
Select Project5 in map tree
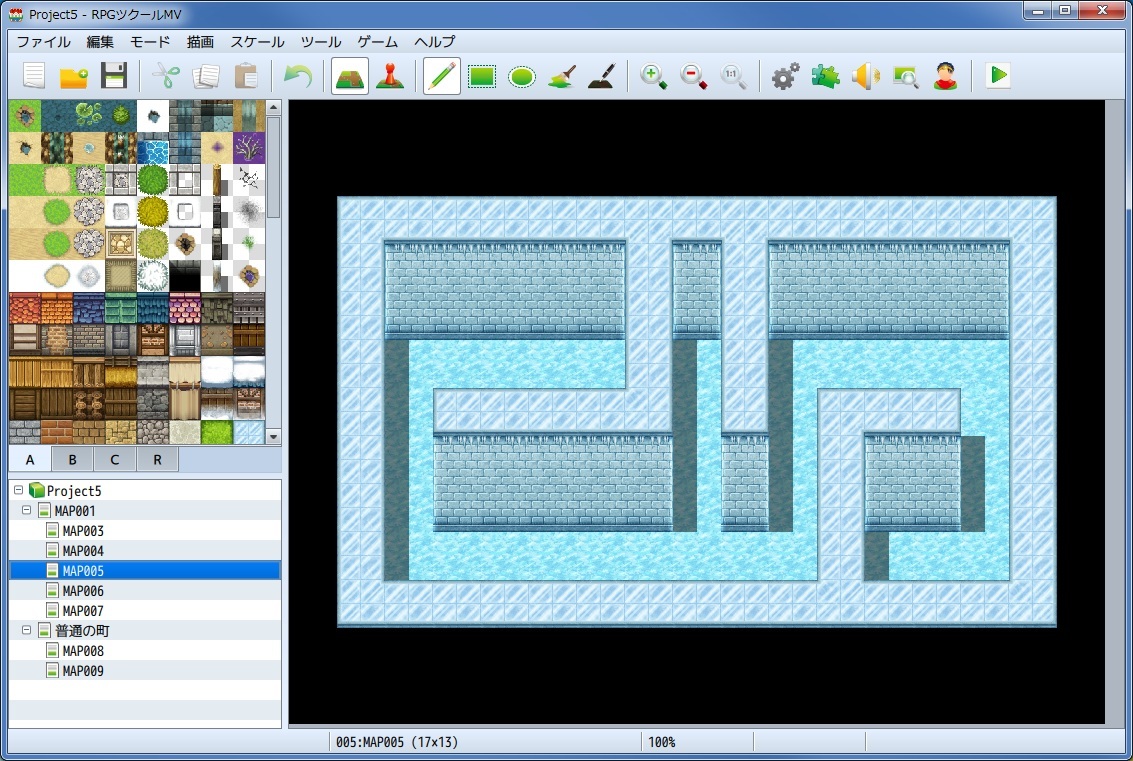pyautogui.click(x=74, y=491)
